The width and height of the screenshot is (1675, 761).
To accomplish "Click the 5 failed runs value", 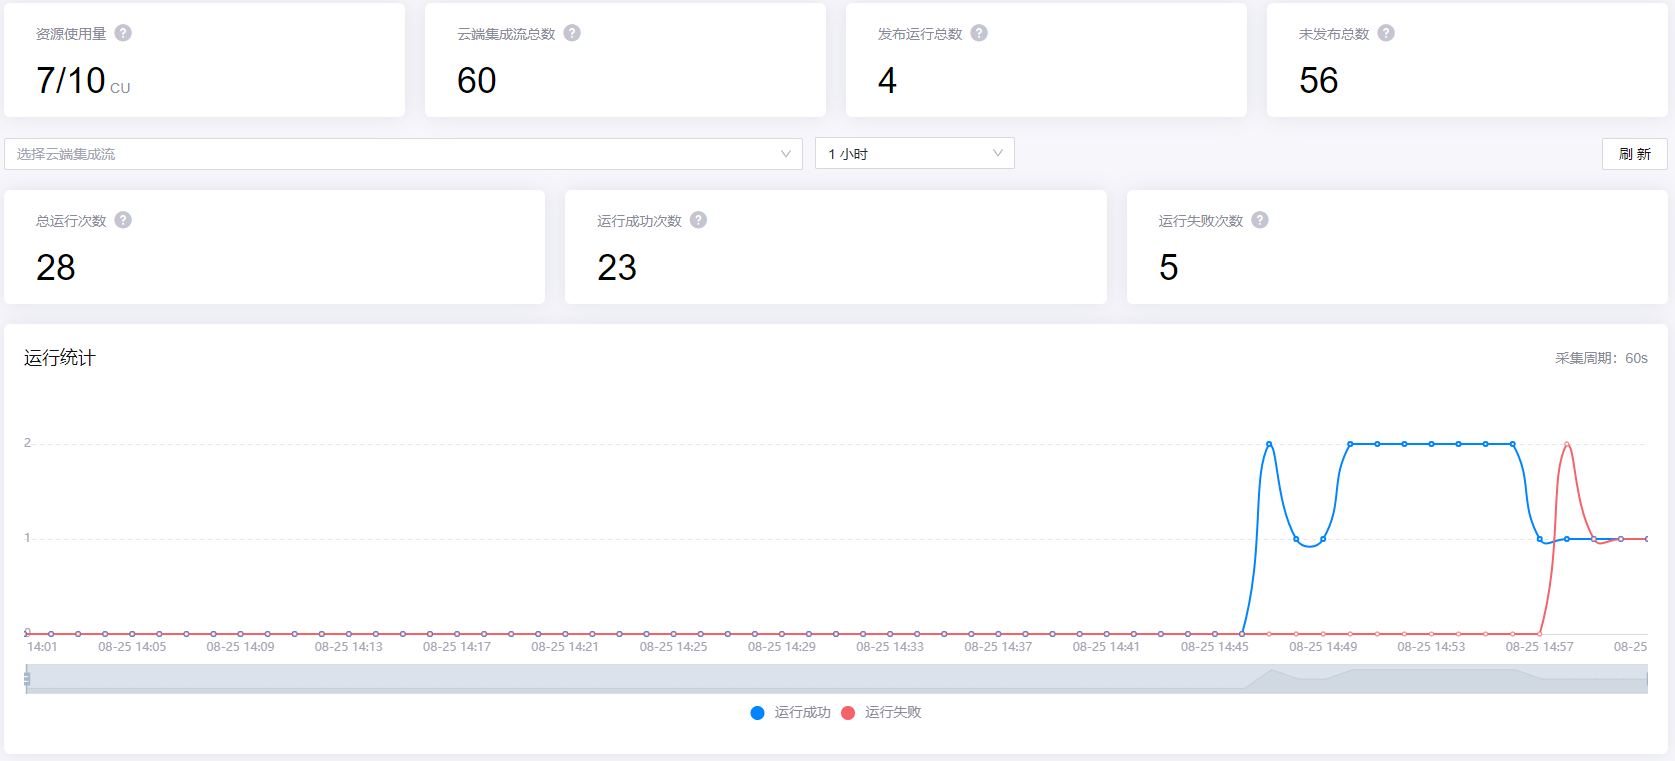I will (1169, 268).
